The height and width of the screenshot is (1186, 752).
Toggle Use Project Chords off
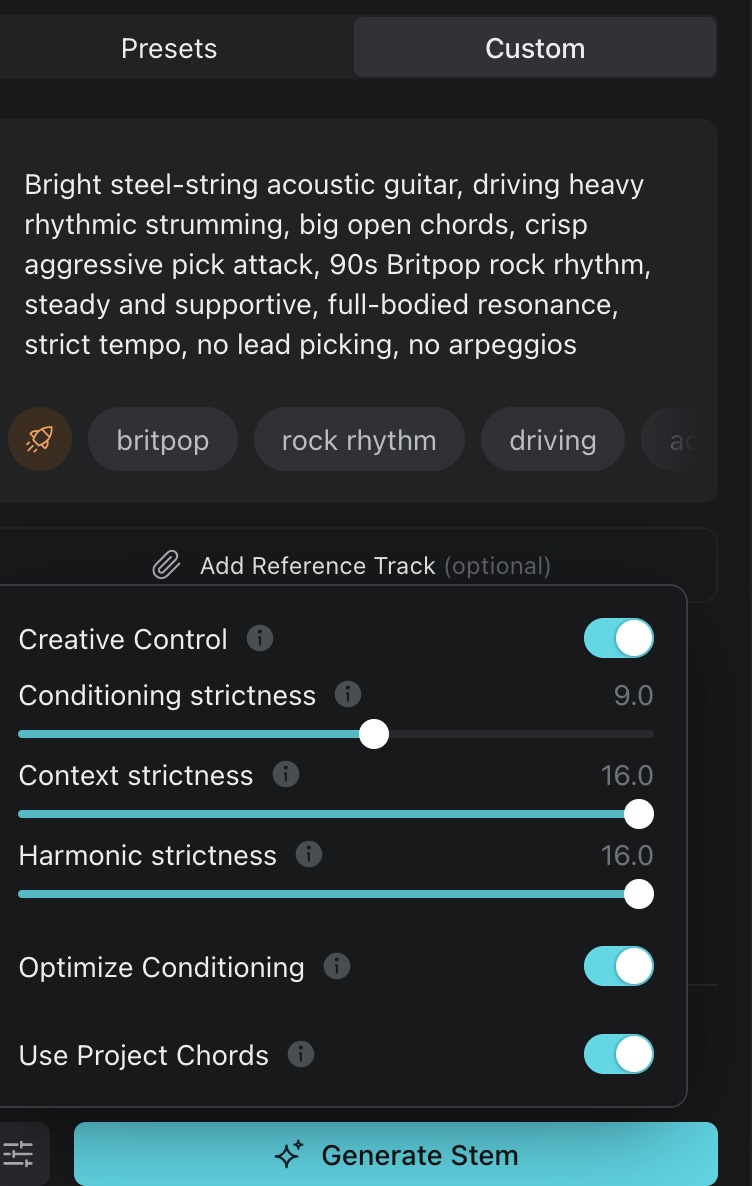pos(618,1054)
